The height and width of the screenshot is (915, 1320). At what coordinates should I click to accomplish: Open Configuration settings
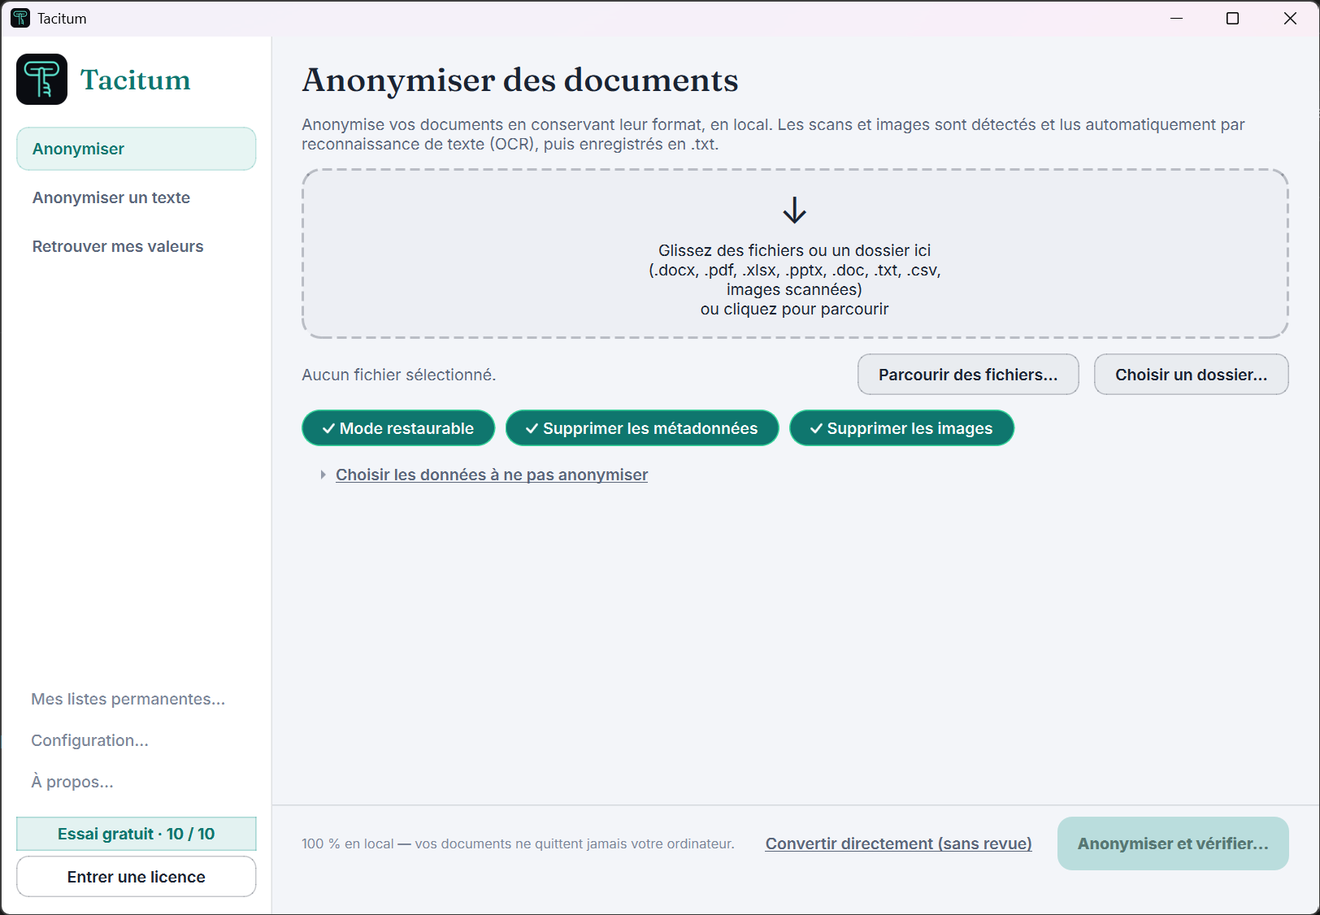[x=90, y=740]
